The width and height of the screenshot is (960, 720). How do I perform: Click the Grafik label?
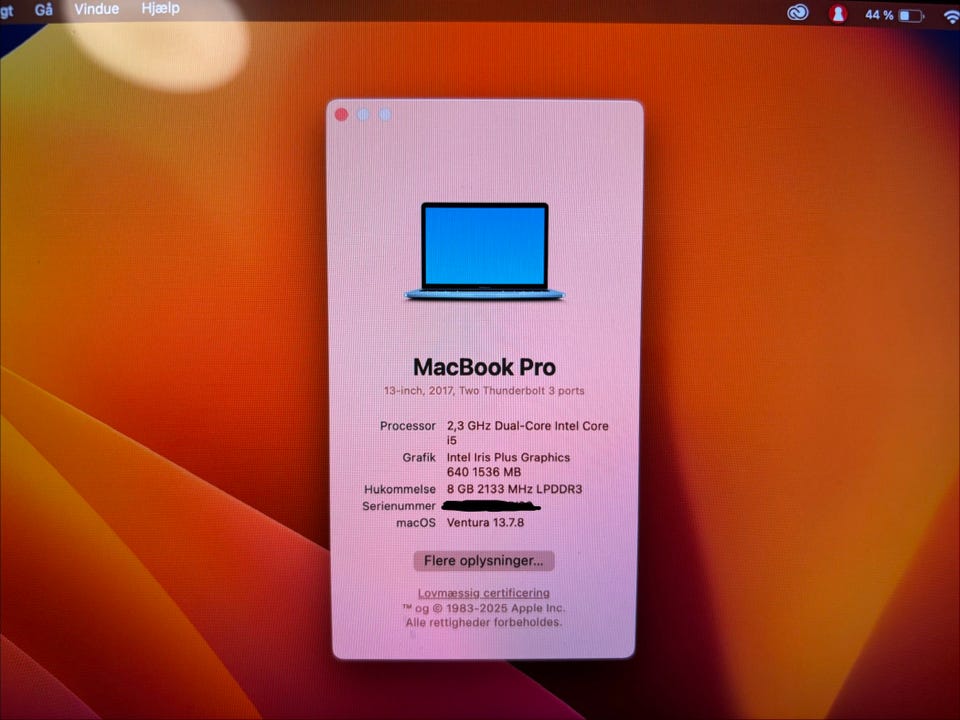(419, 457)
